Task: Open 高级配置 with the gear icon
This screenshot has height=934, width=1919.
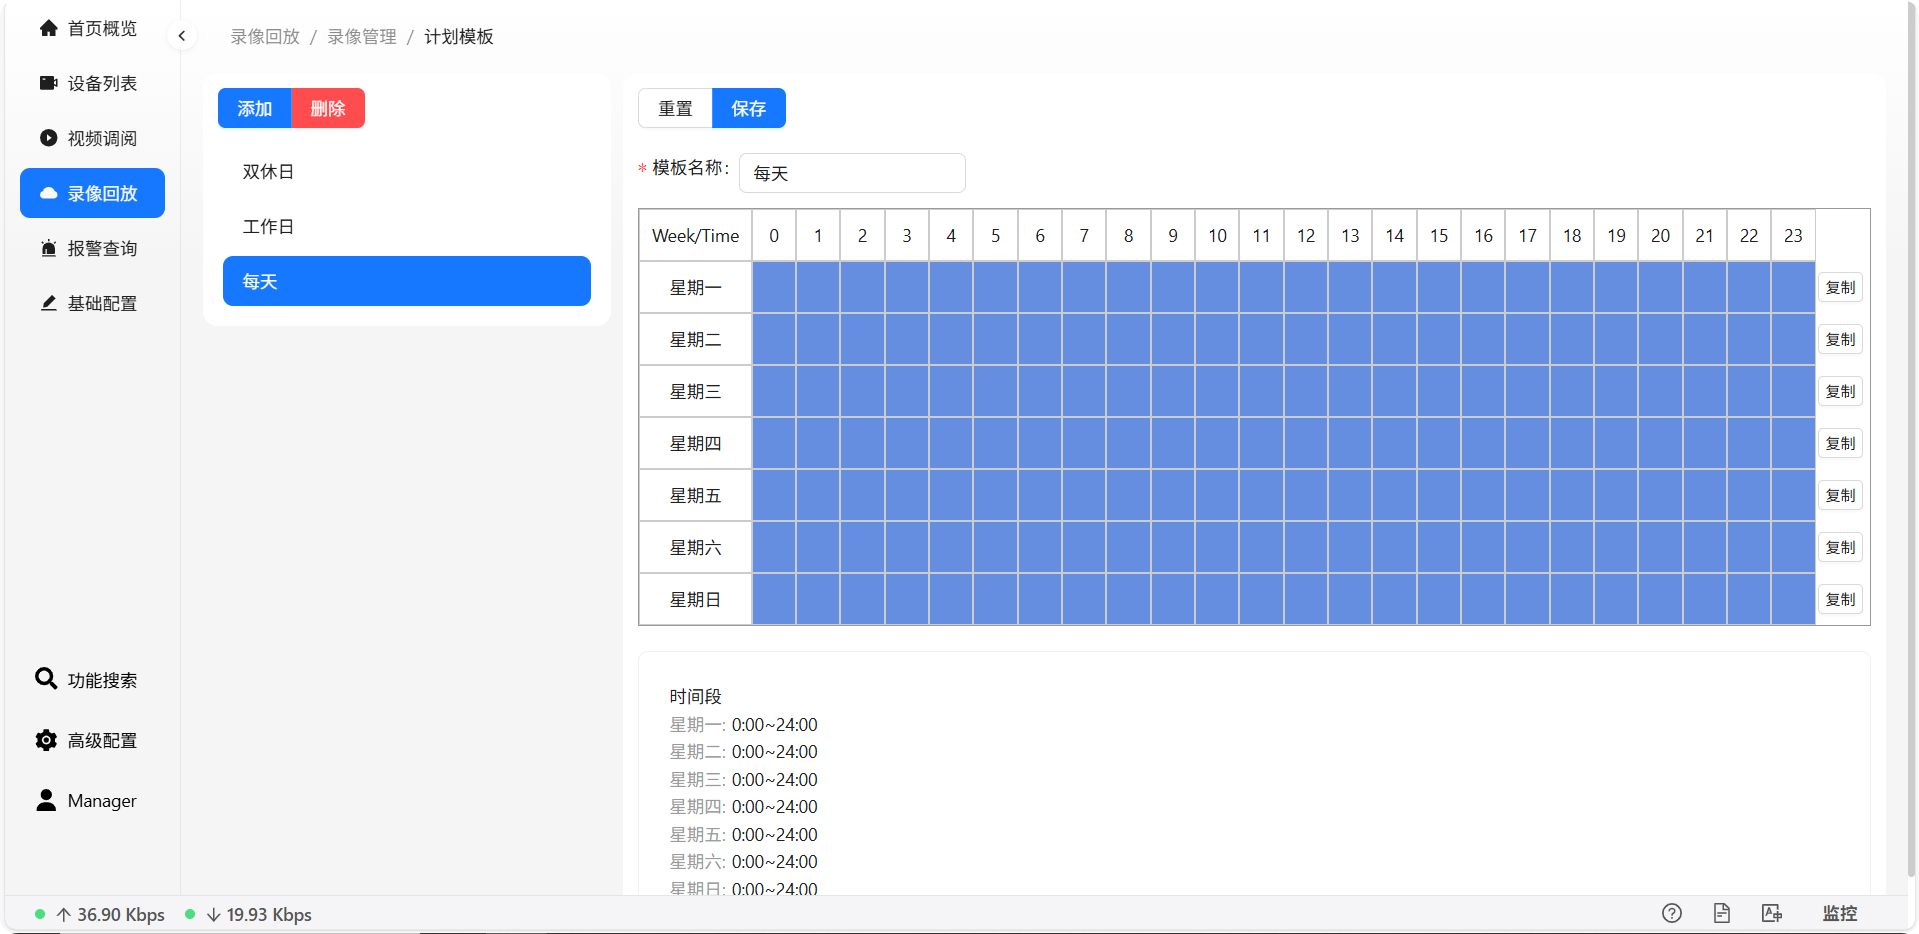Action: coord(47,740)
